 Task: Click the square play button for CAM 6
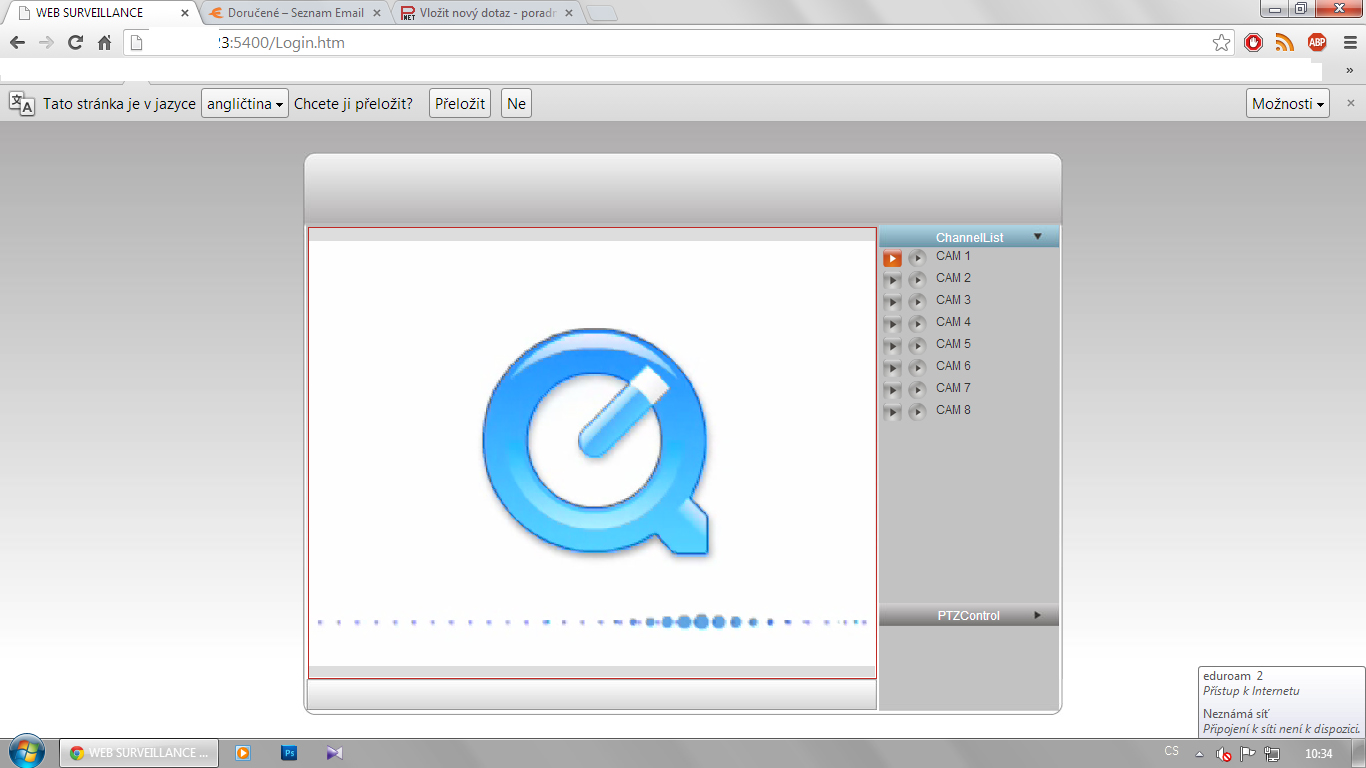pos(892,368)
